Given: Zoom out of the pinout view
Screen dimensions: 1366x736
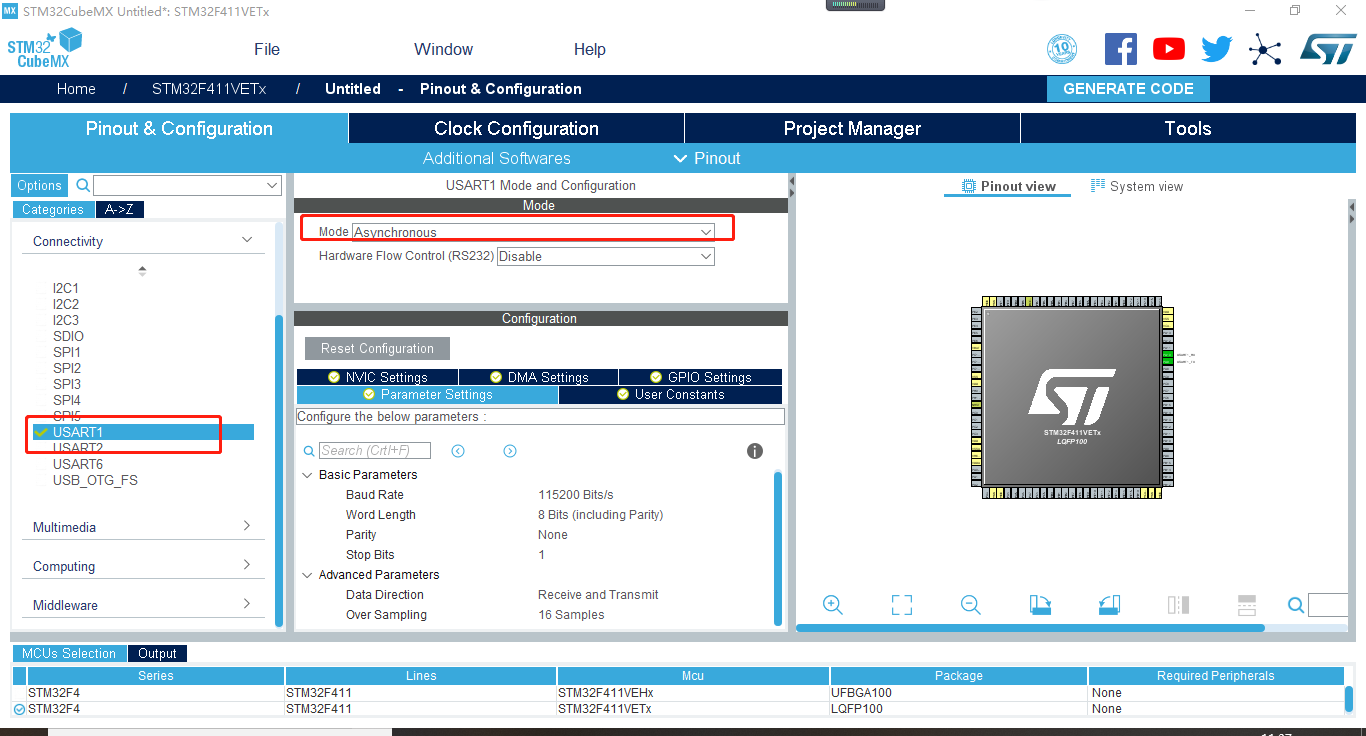Looking at the screenshot, I should tap(970, 605).
